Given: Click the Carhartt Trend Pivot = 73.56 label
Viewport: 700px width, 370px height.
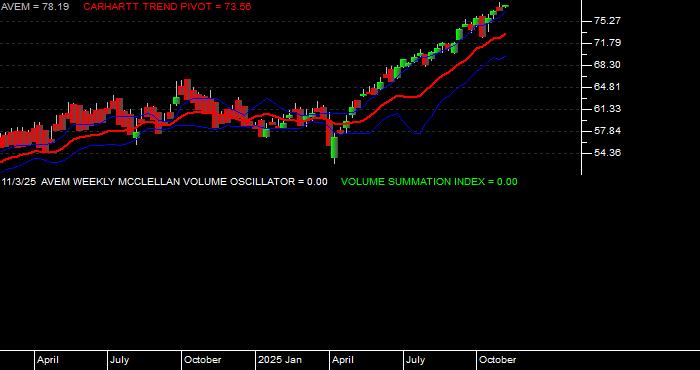Looking at the screenshot, I should click(x=167, y=7).
